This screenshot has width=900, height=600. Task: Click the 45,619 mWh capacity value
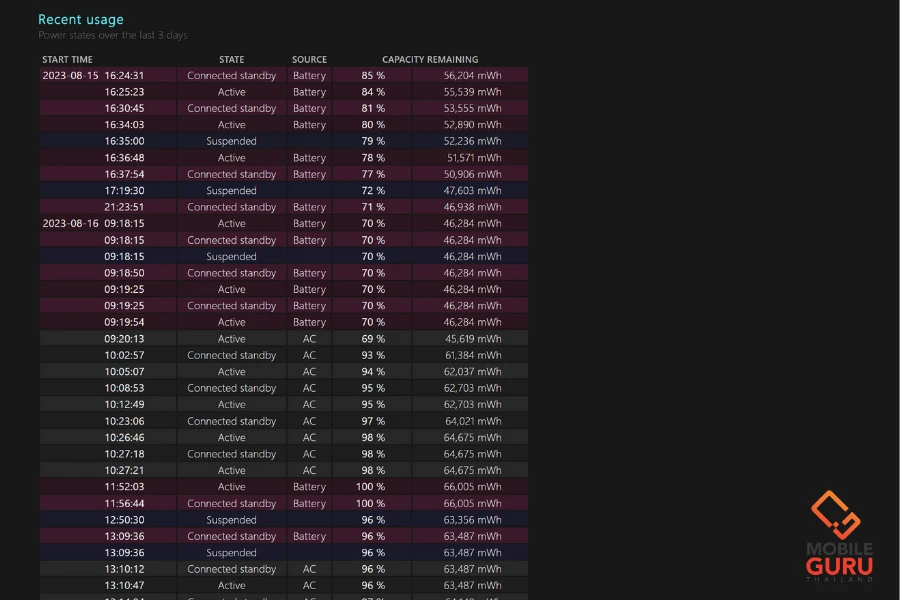[x=473, y=339]
